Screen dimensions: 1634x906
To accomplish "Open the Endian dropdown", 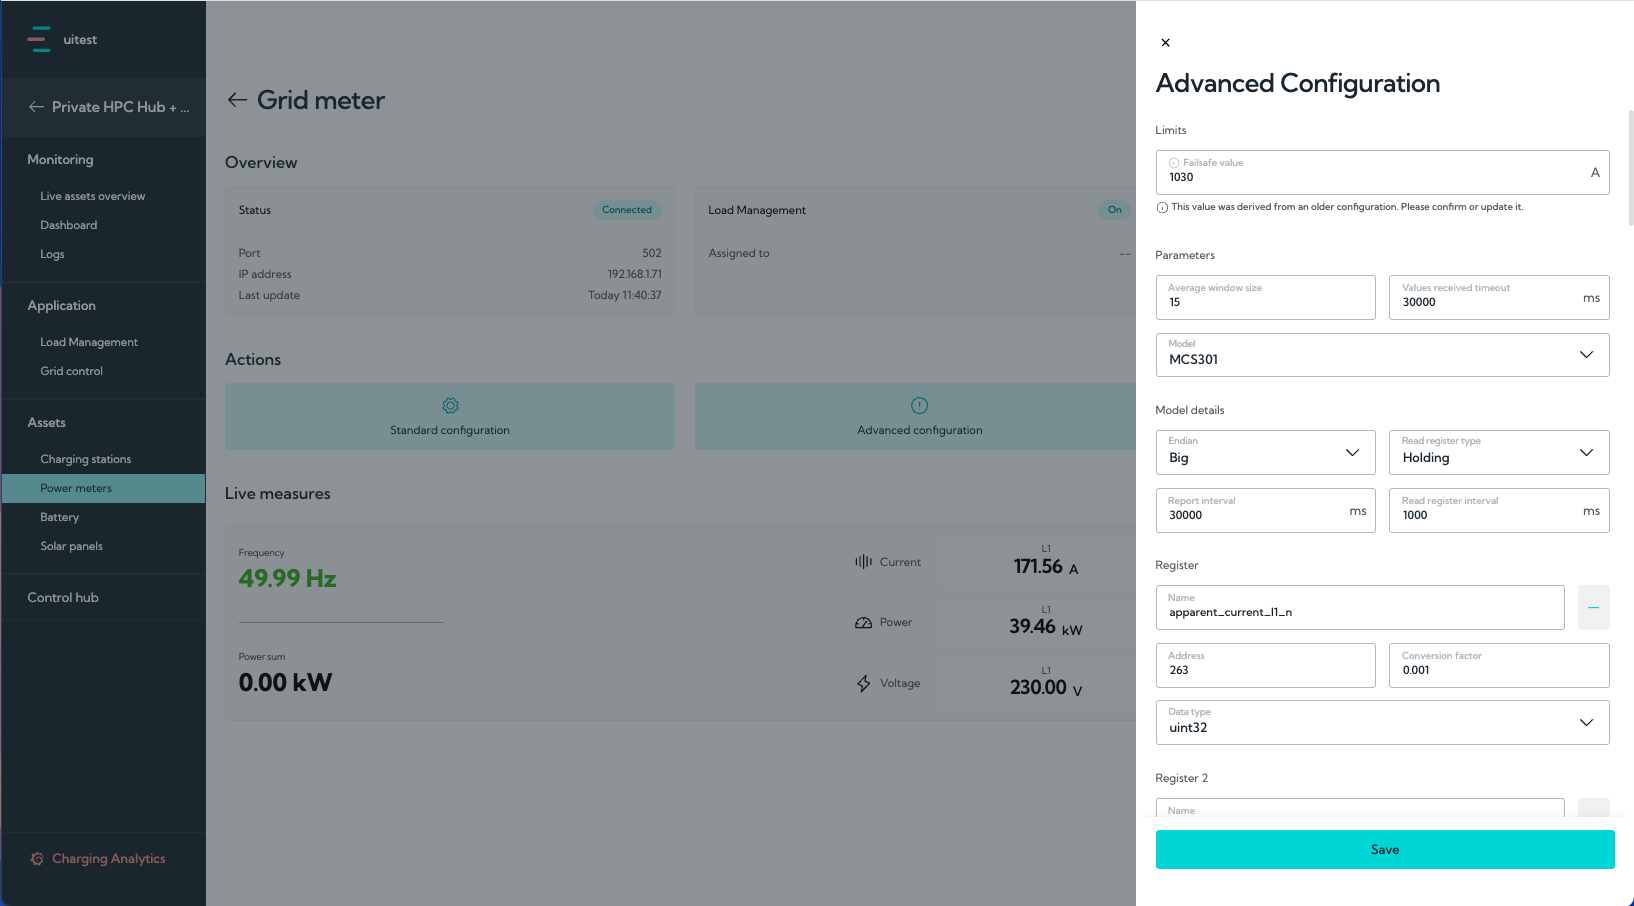I will [1265, 452].
